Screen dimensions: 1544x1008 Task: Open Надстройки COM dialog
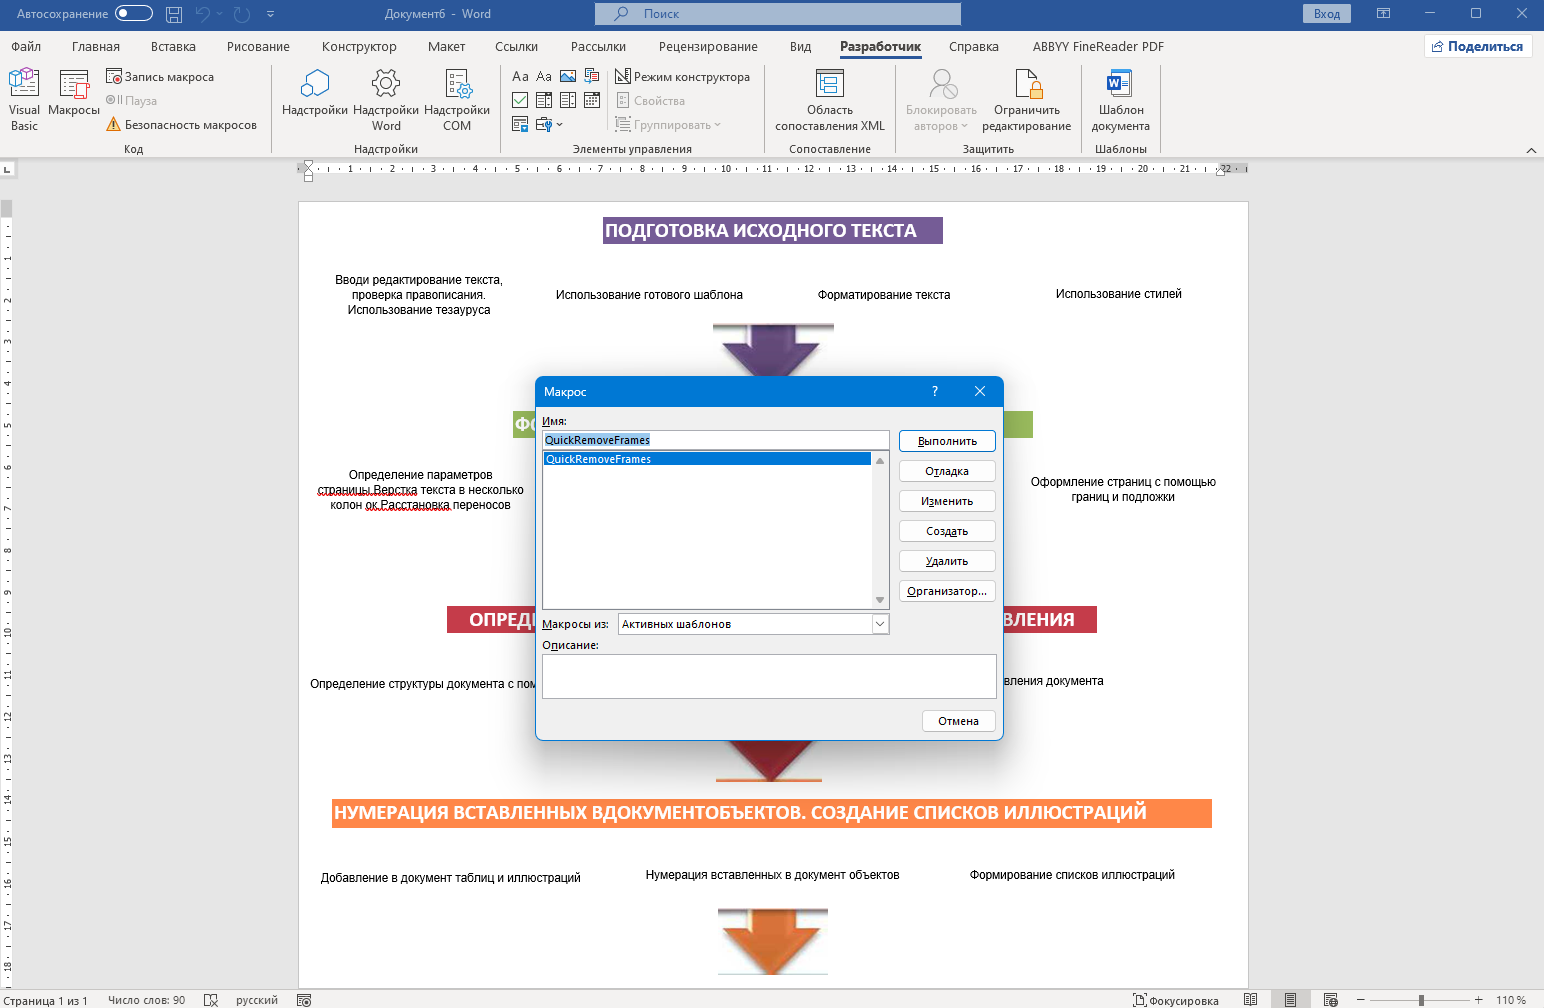click(x=457, y=99)
